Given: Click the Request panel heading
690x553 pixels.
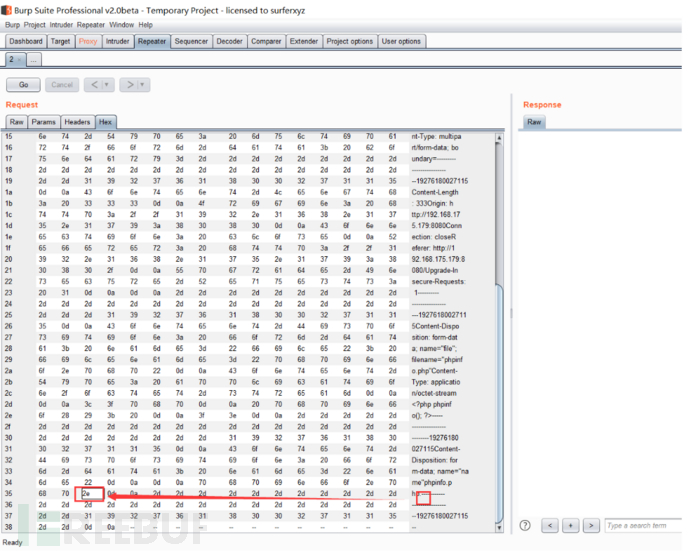Looking at the screenshot, I should pyautogui.click(x=22, y=105).
